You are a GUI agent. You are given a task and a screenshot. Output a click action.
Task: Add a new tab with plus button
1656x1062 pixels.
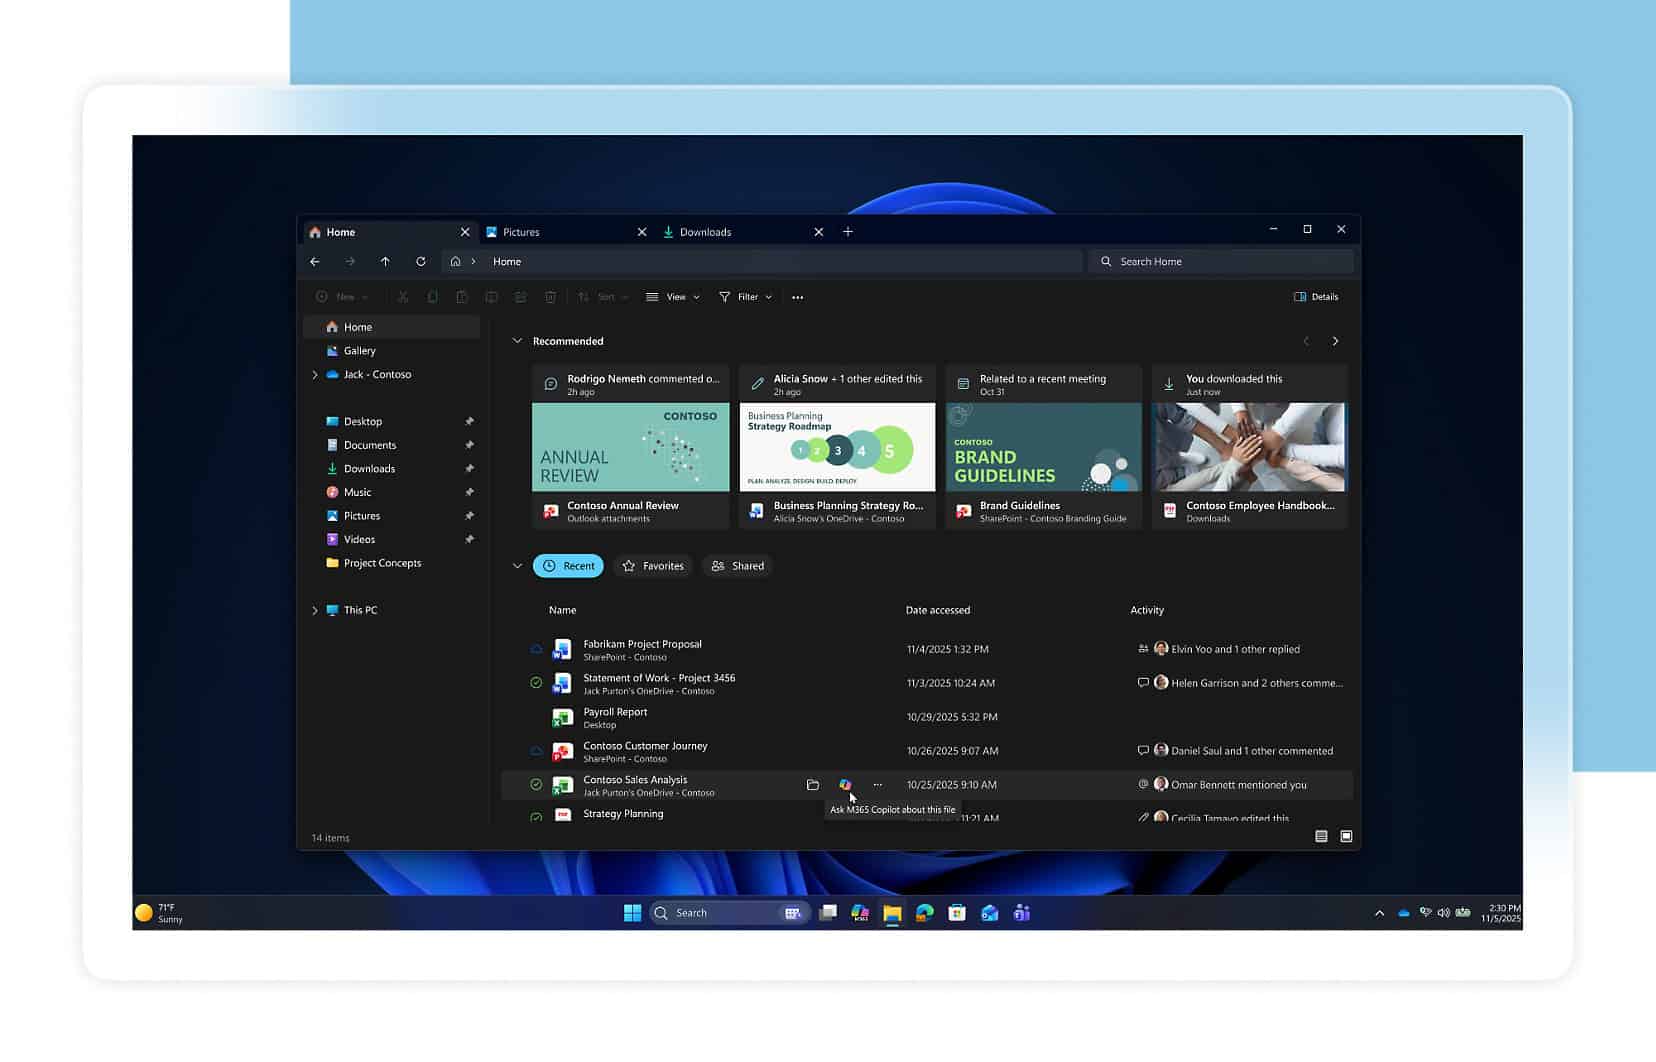[848, 231]
